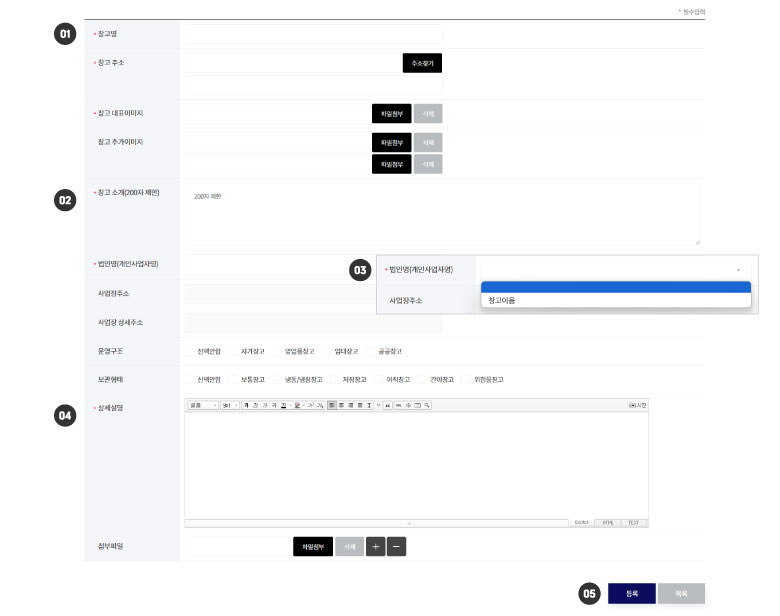Open the 법인명(개인사업자명) dropdown
Screen dimensions: 780x616
(614, 269)
